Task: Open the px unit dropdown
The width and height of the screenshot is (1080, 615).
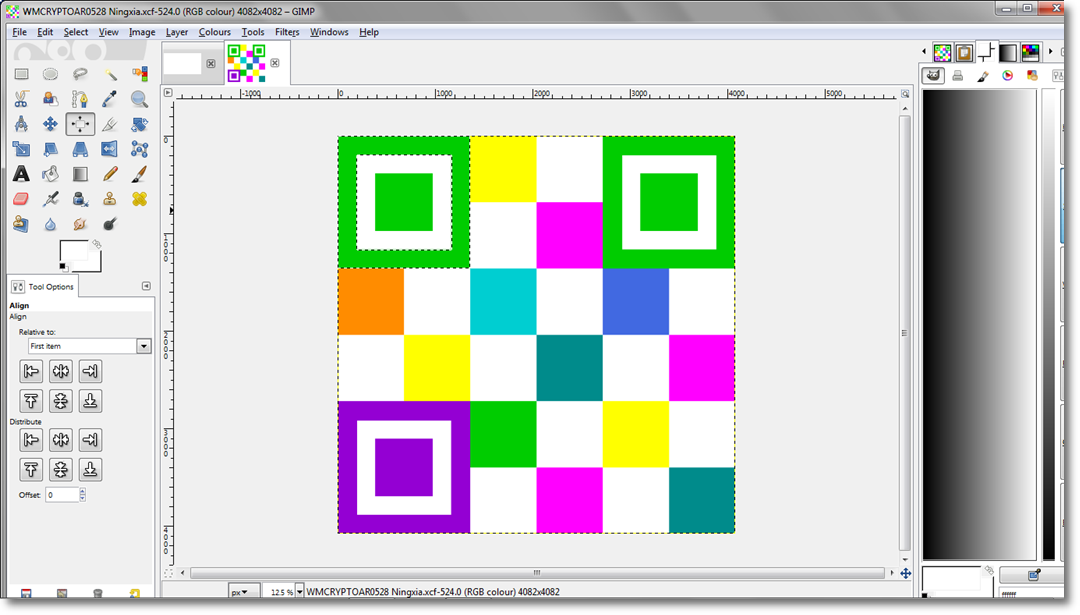Action: coord(244,592)
